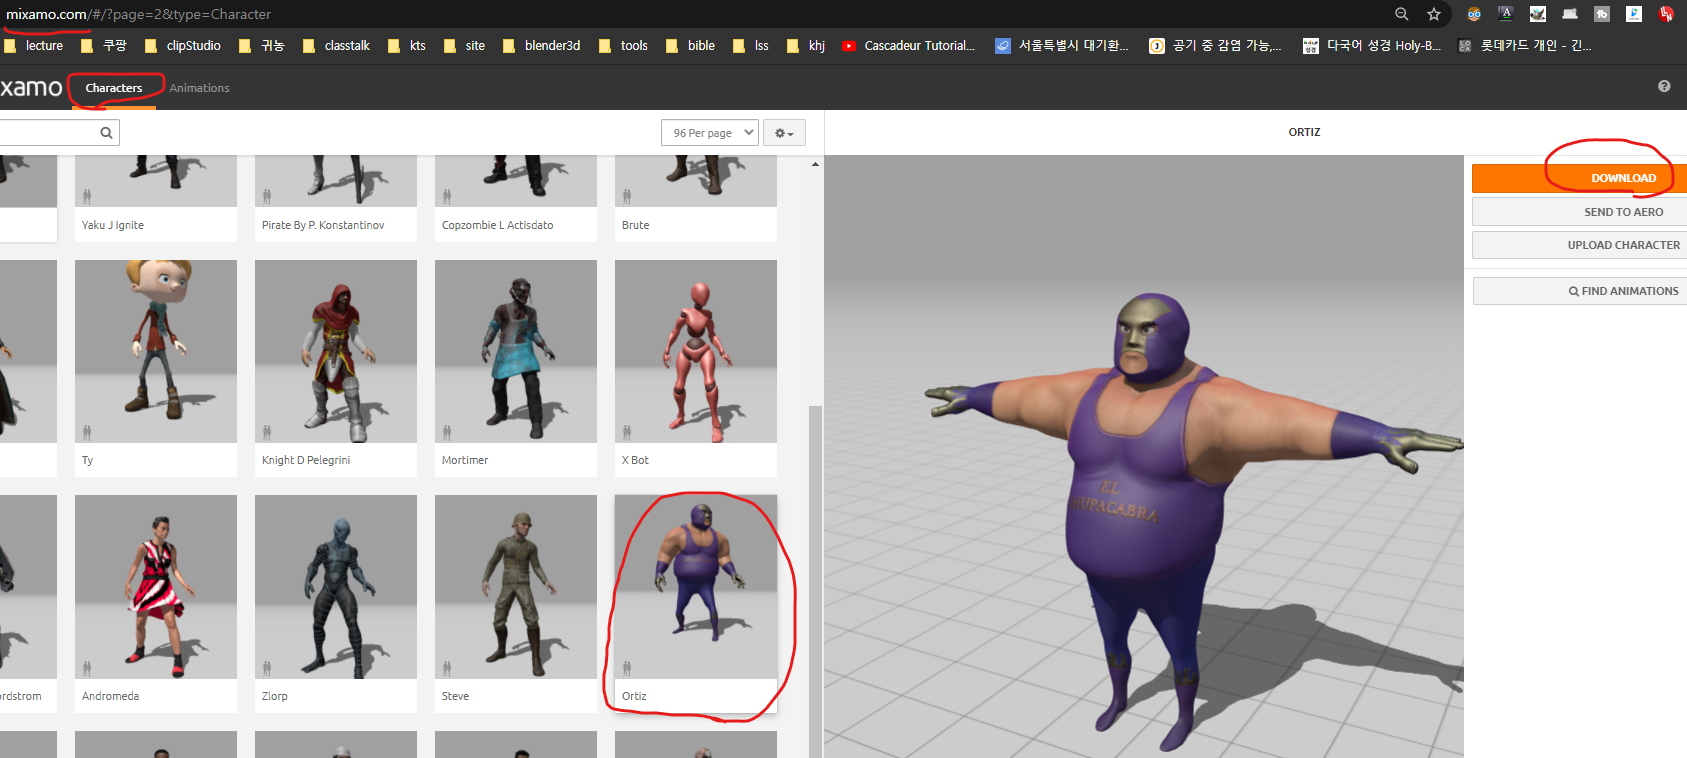Click the UPLOAD CHARACTER button

click(1579, 245)
